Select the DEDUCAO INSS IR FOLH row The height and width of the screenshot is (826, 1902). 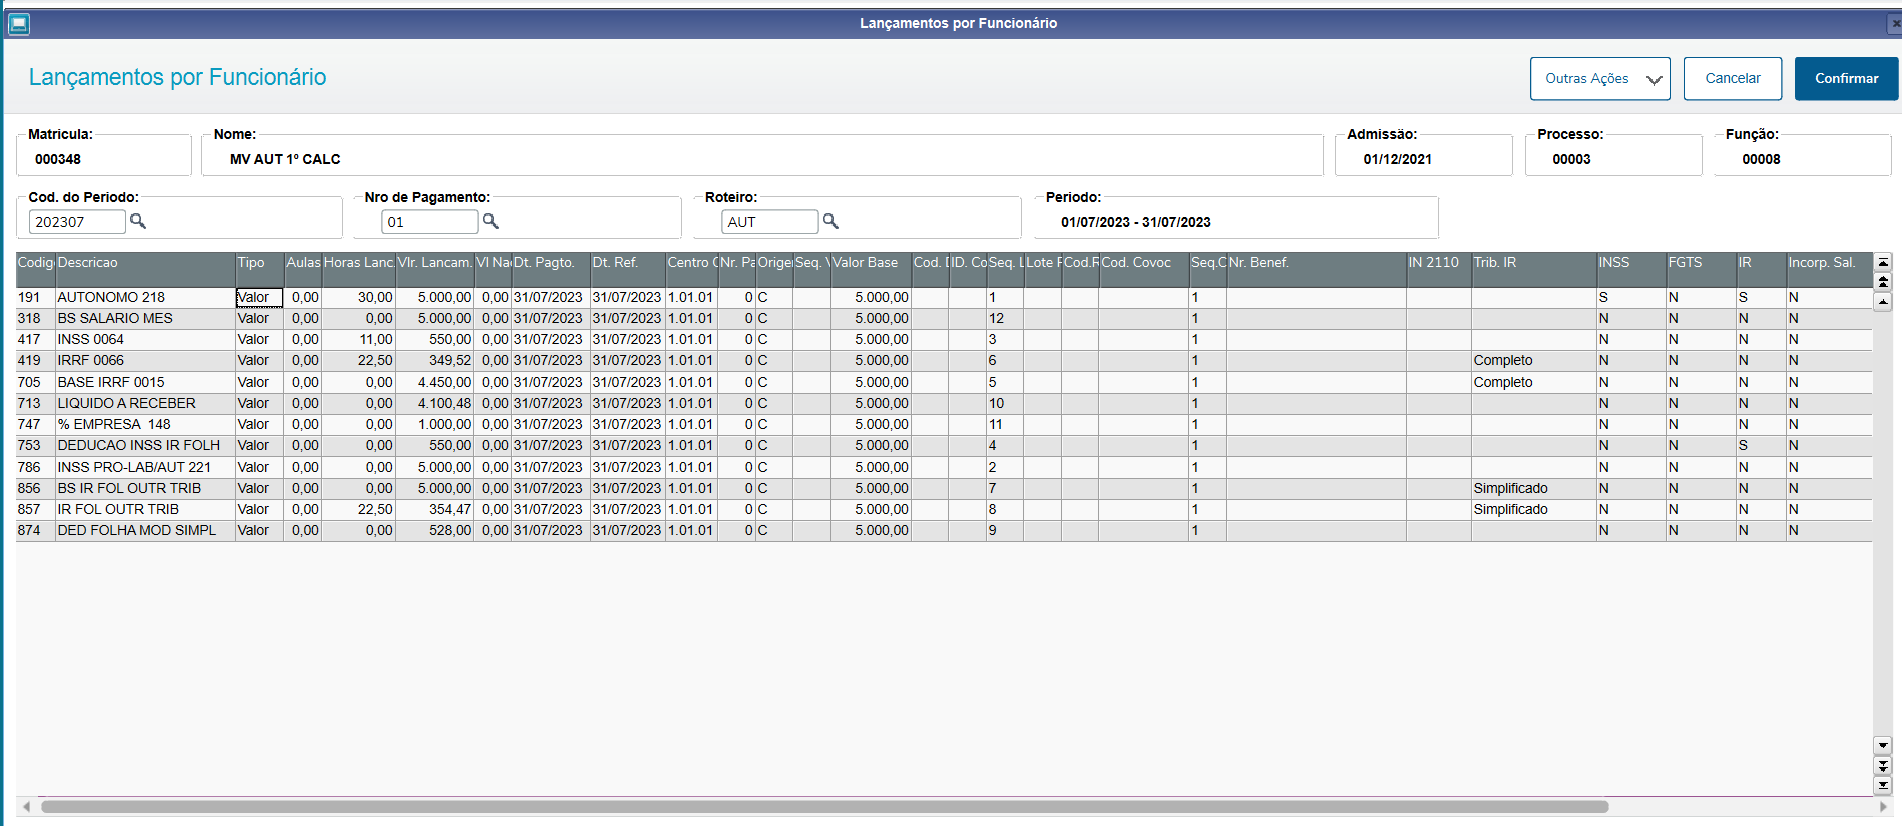tap(944, 445)
